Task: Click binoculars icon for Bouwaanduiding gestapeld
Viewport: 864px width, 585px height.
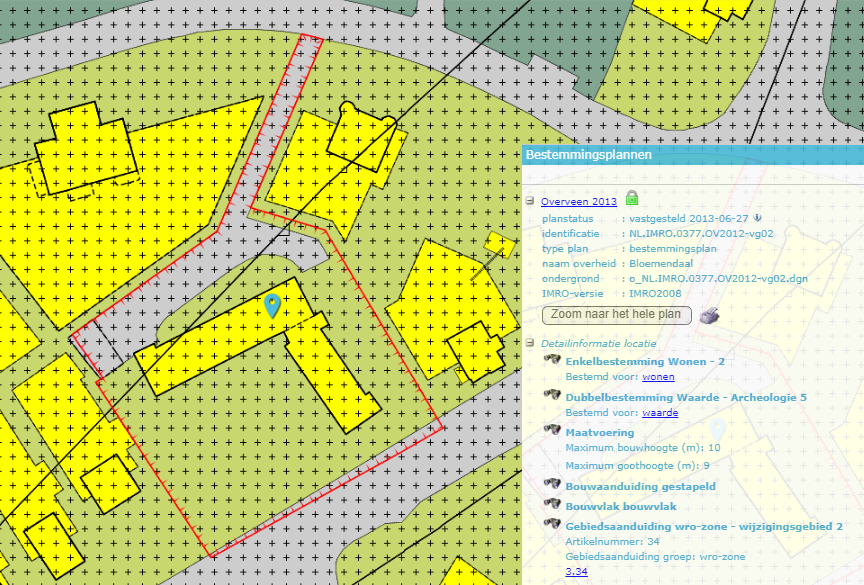Action: click(x=552, y=484)
